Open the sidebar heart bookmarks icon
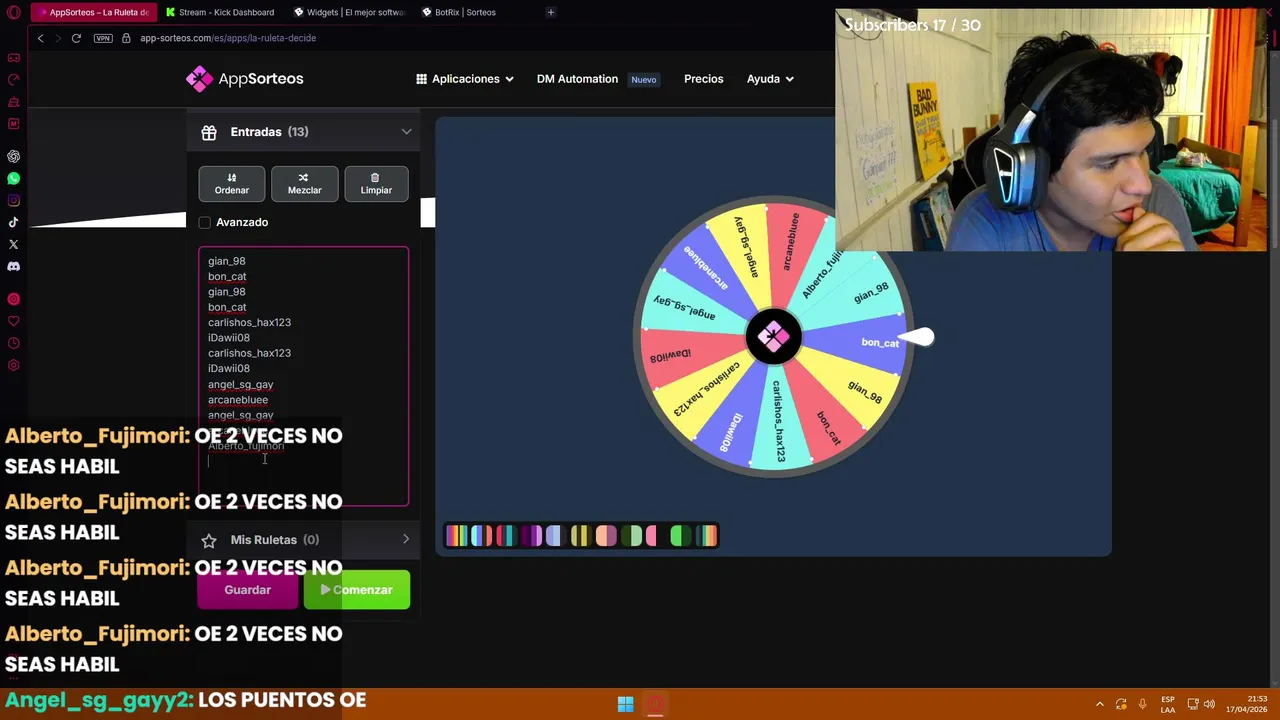Viewport: 1280px width, 720px height. click(13, 321)
